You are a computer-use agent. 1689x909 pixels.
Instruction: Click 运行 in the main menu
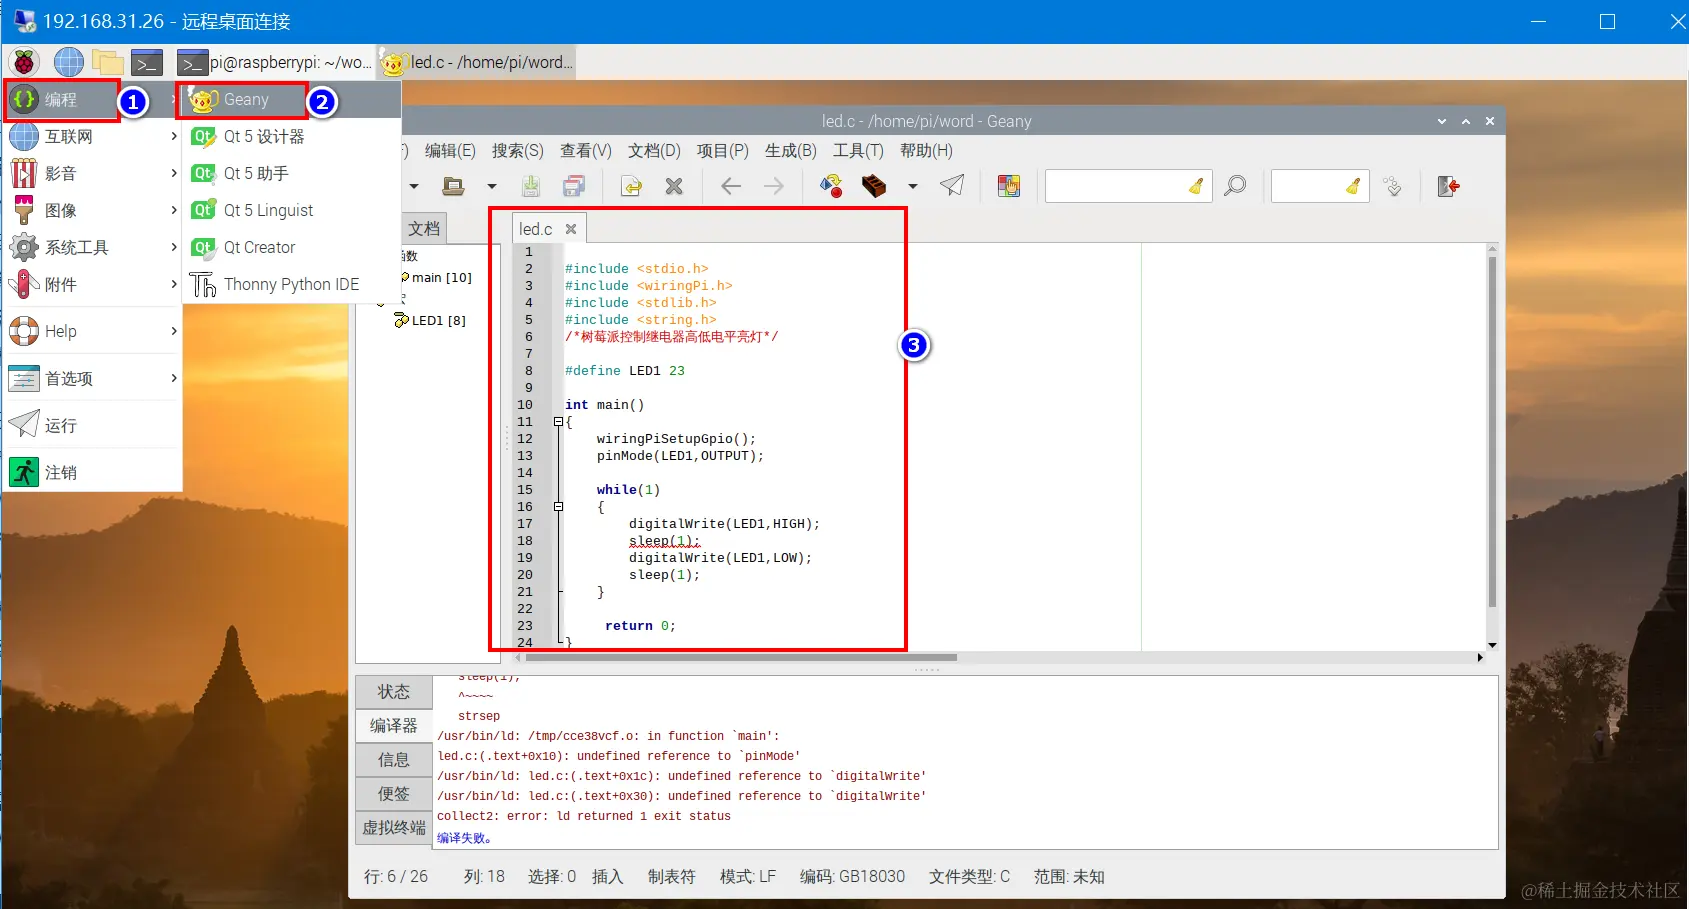pos(93,426)
